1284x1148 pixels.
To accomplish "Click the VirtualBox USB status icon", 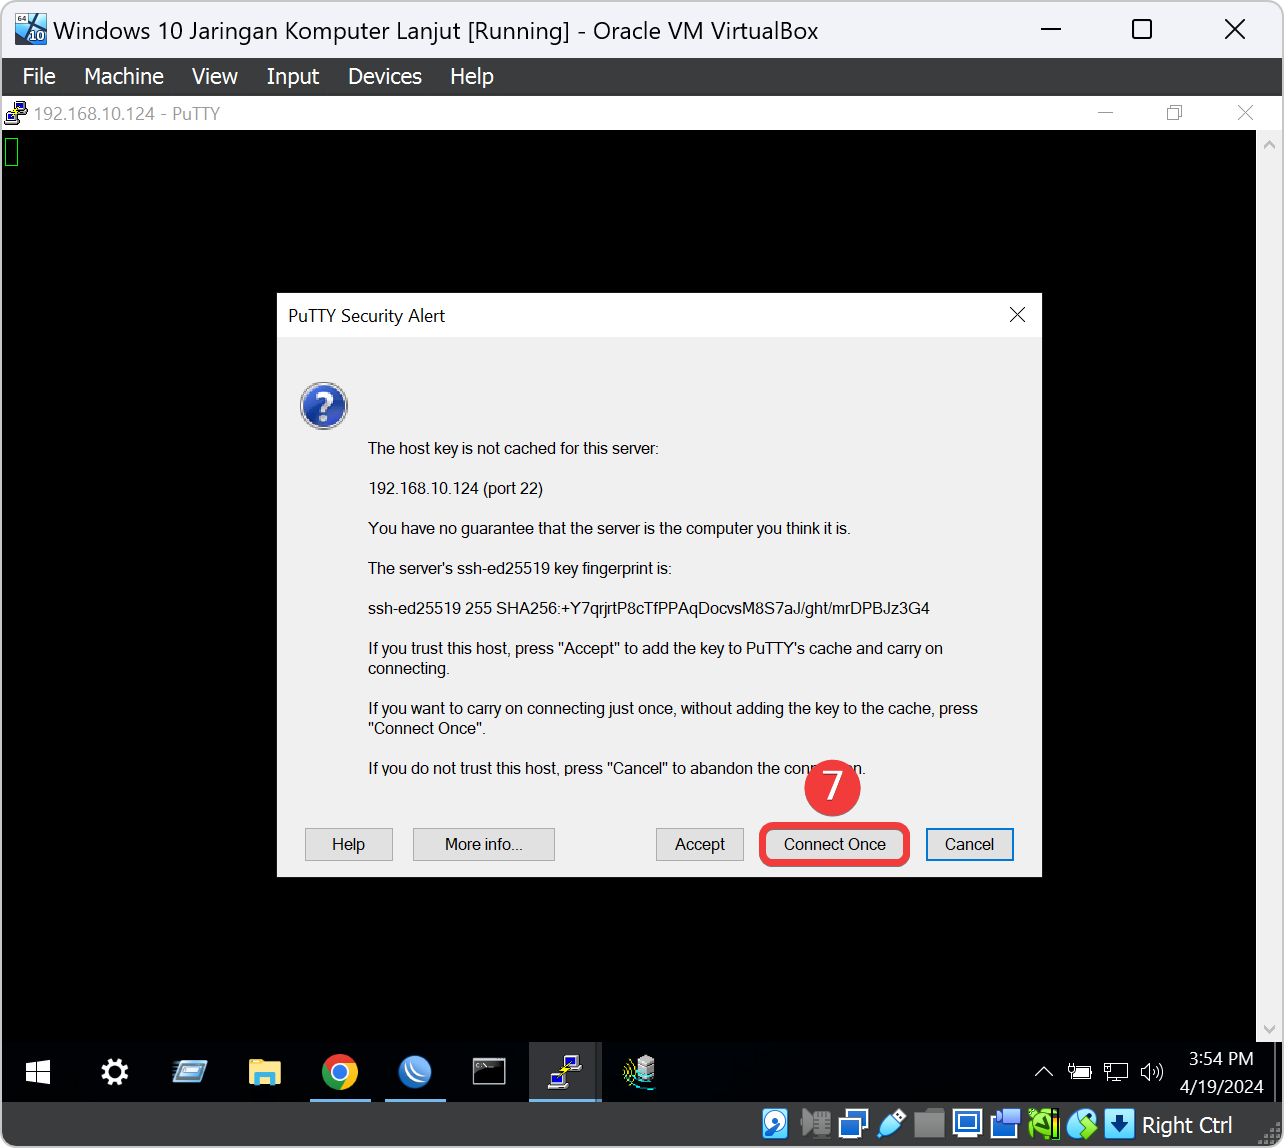I will (x=891, y=1124).
